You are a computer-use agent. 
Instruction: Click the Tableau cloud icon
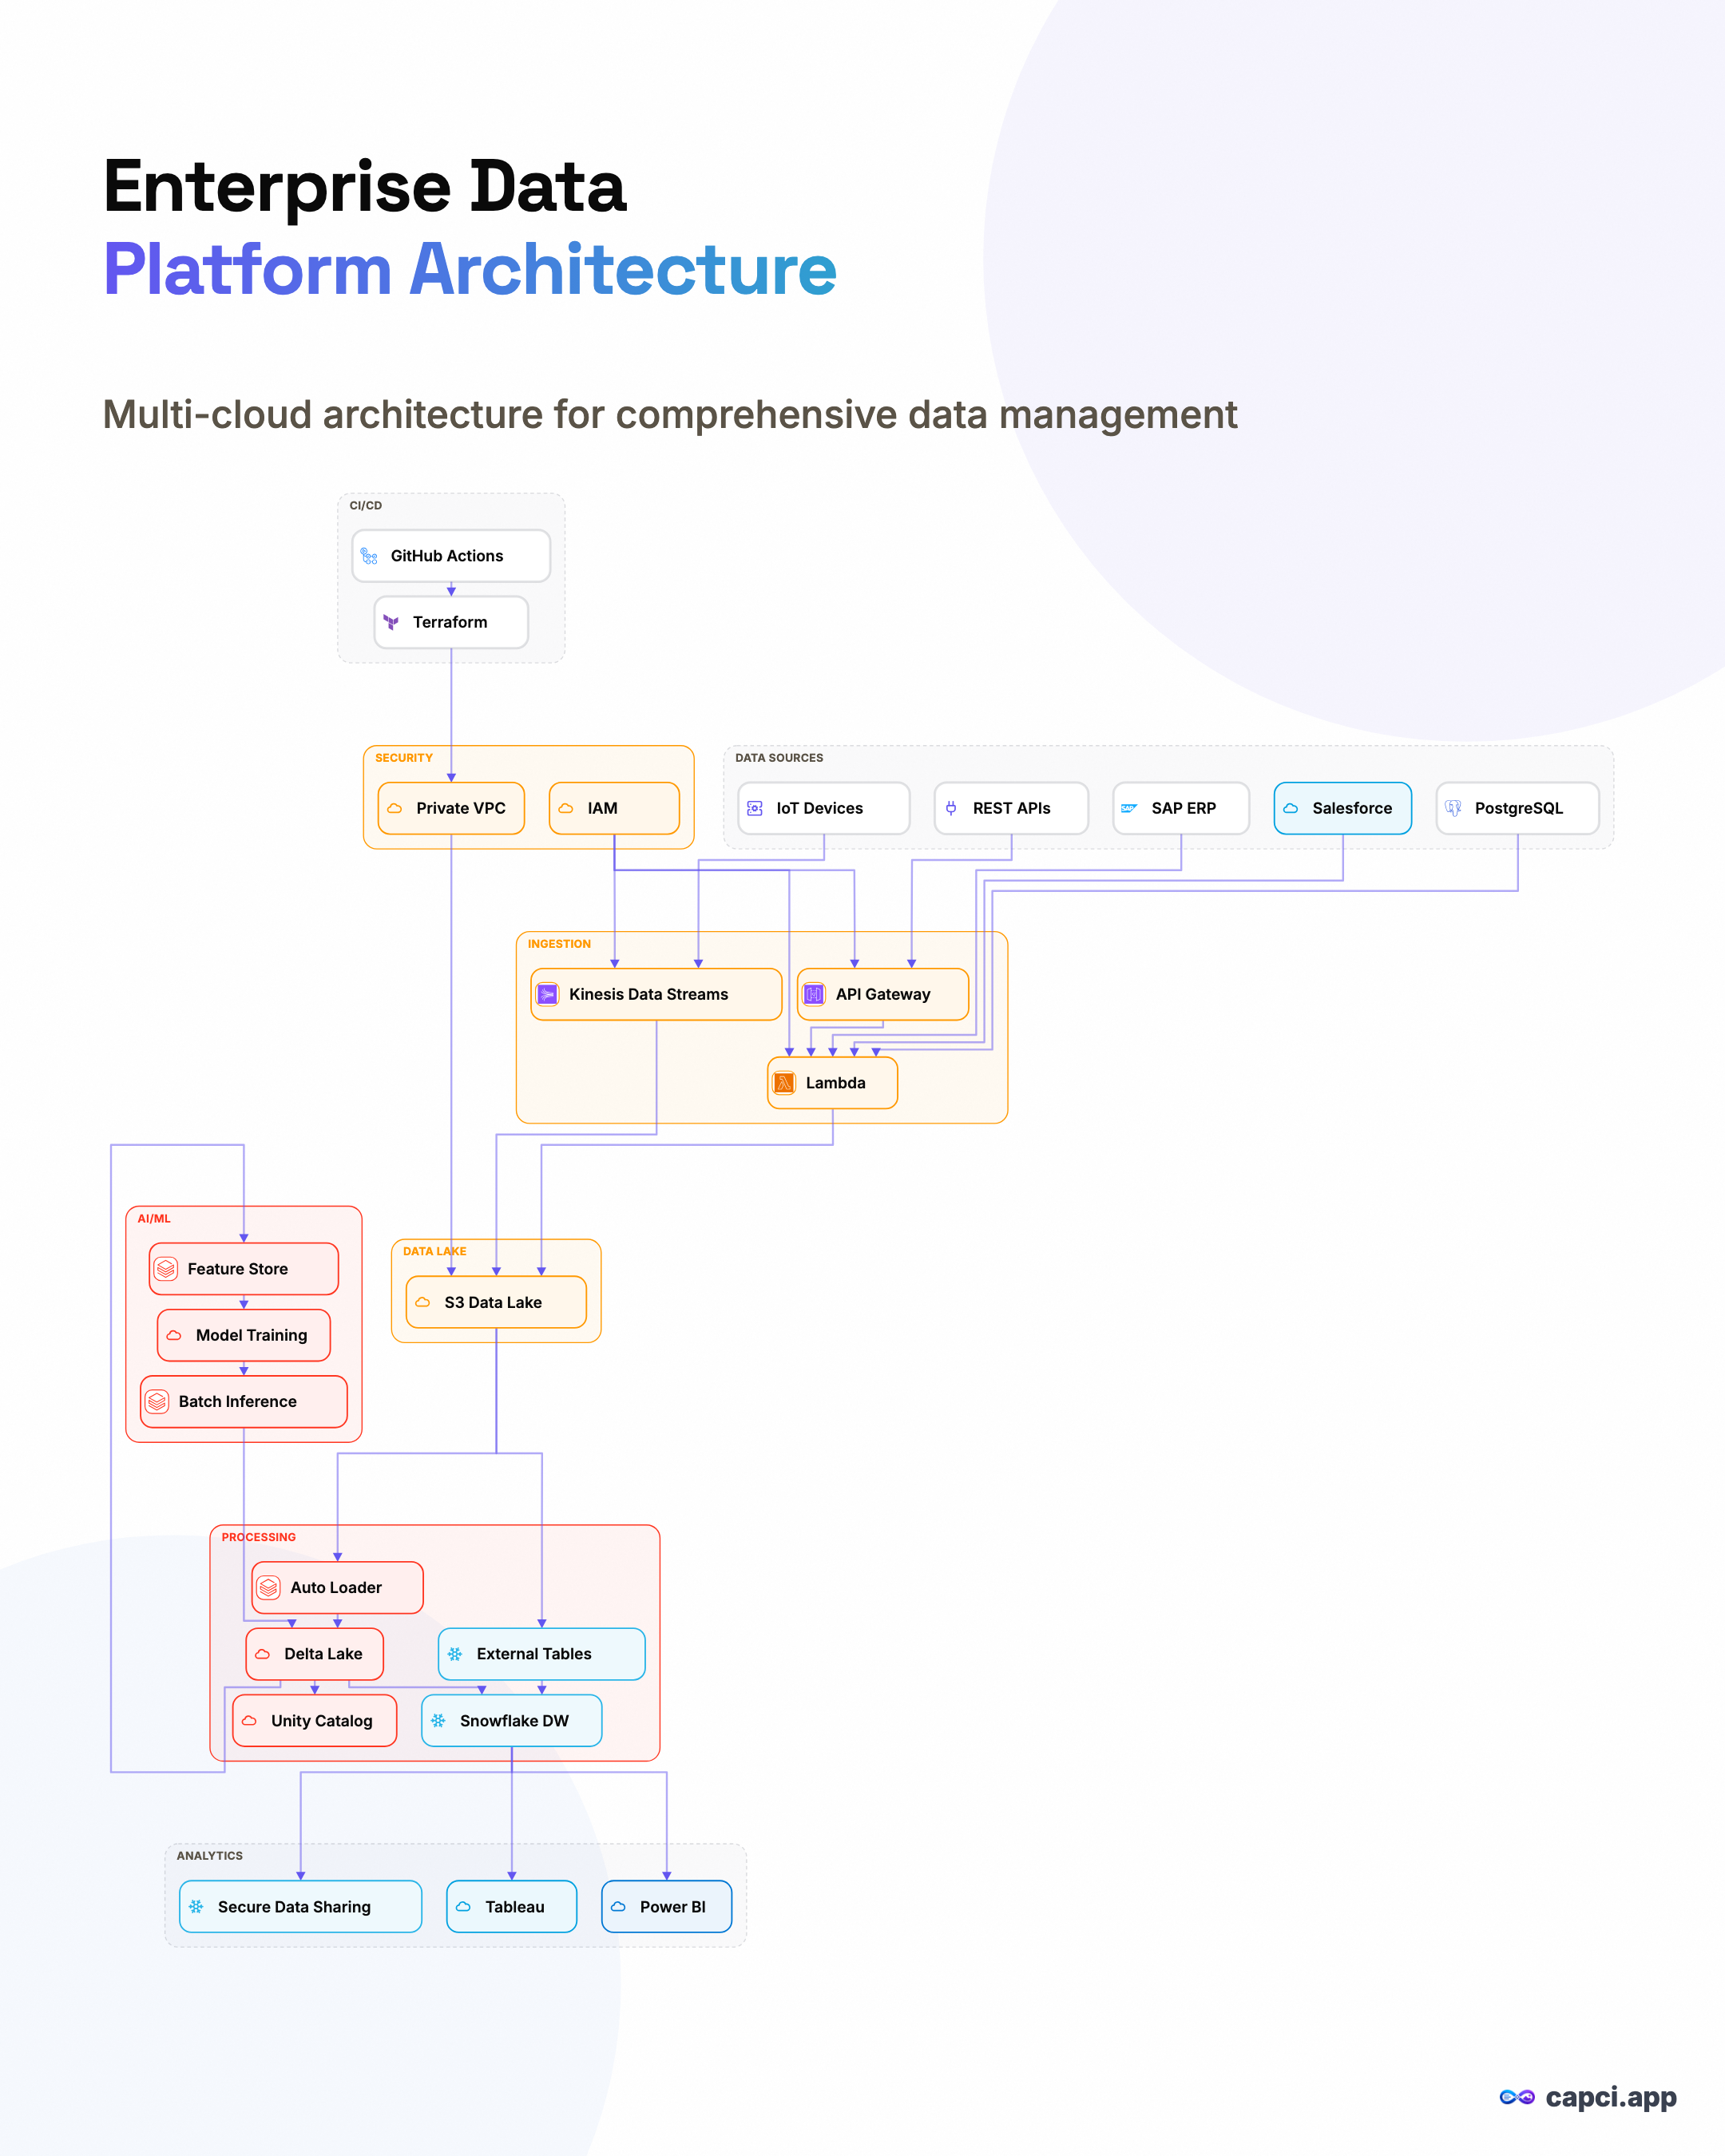(x=463, y=1907)
